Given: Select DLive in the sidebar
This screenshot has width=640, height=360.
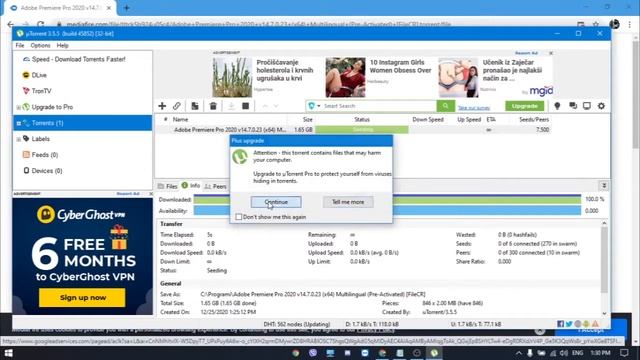Looking at the screenshot, I should click(x=39, y=75).
